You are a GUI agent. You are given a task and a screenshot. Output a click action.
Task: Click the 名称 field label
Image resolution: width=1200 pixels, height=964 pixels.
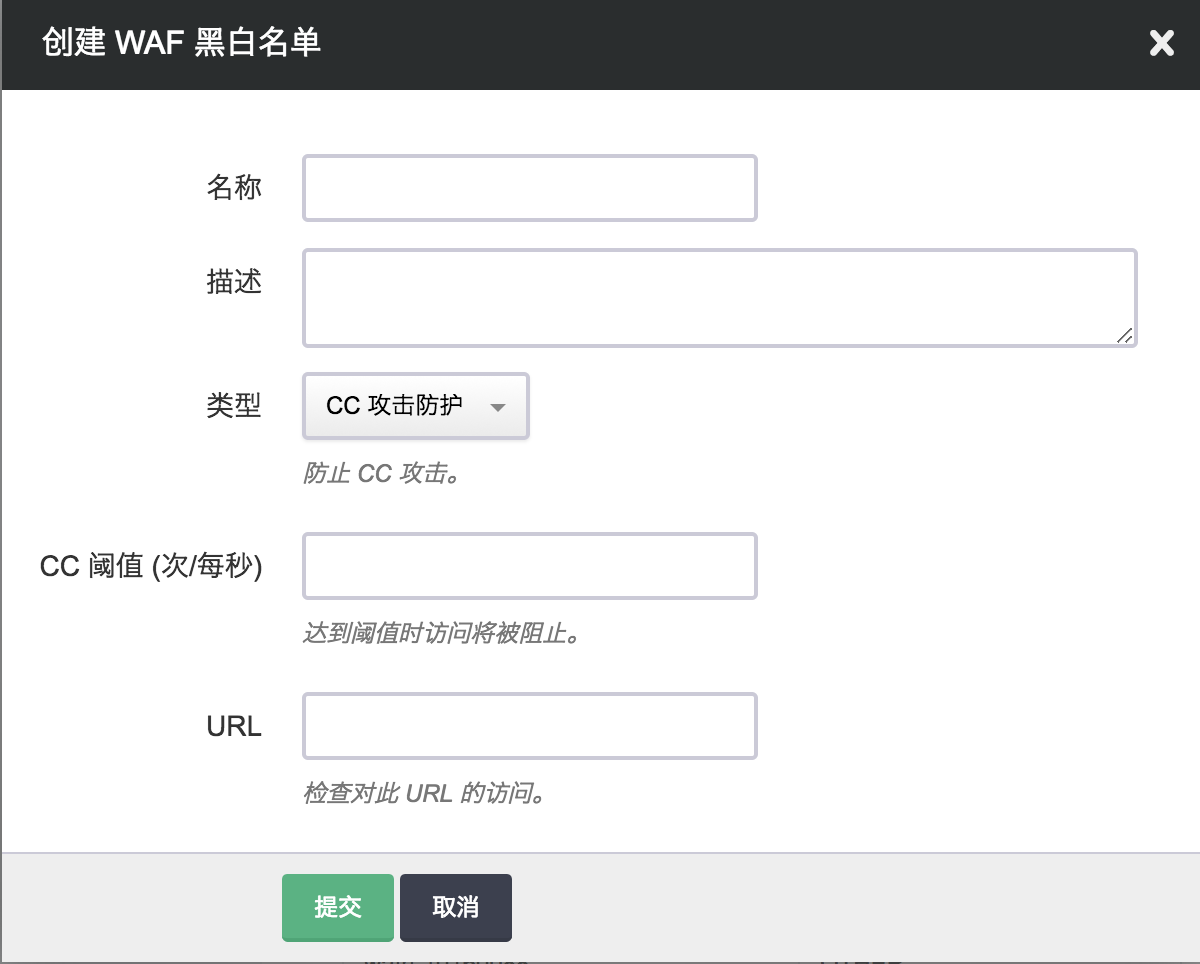click(x=234, y=187)
